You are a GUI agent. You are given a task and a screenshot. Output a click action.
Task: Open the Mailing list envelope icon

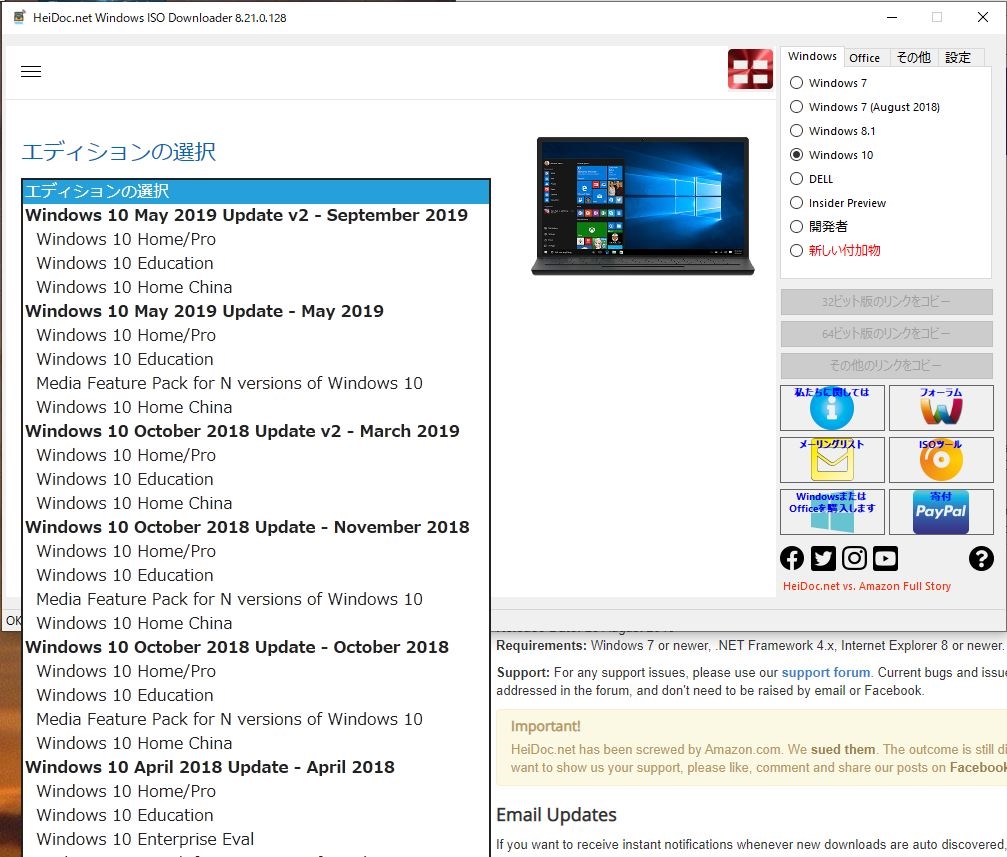pyautogui.click(x=832, y=460)
